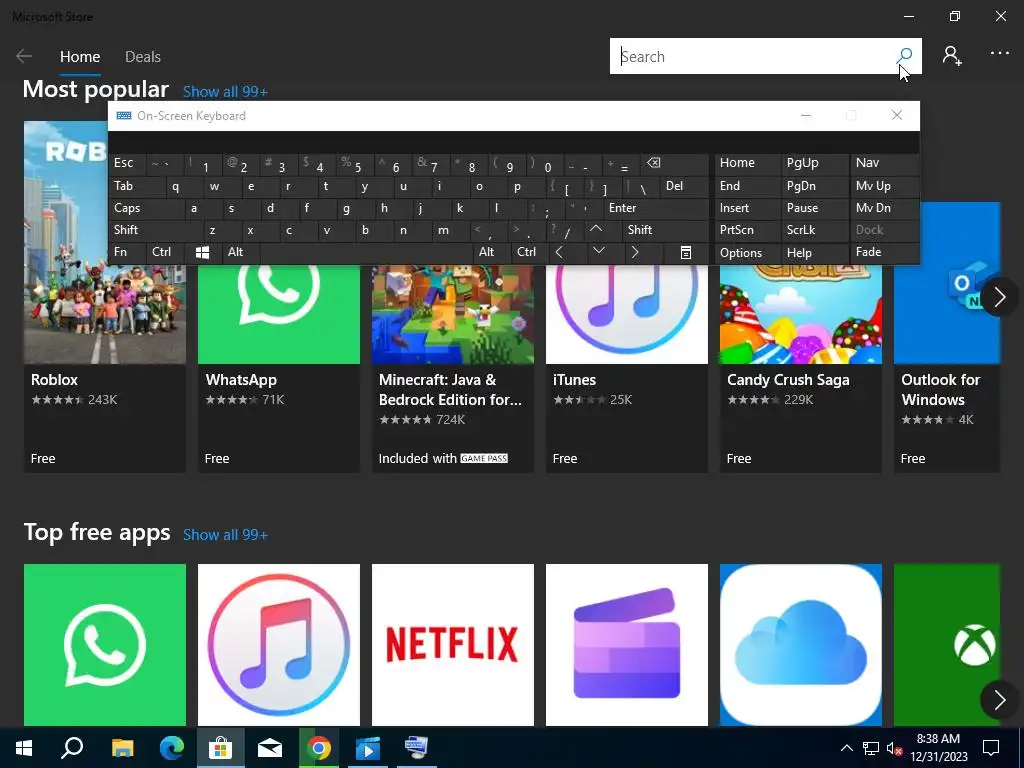The height and width of the screenshot is (768, 1024).
Task: Click the Del key on keyboard
Action: click(684, 186)
